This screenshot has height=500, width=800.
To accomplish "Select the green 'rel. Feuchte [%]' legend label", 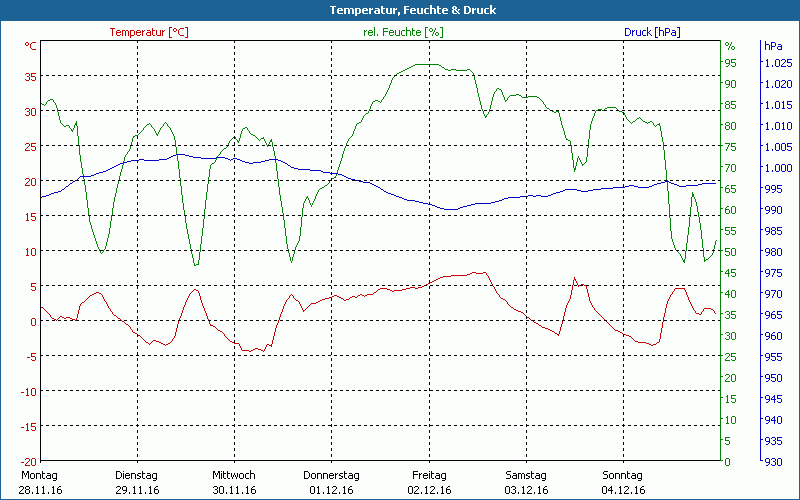I will click(x=403, y=32).
